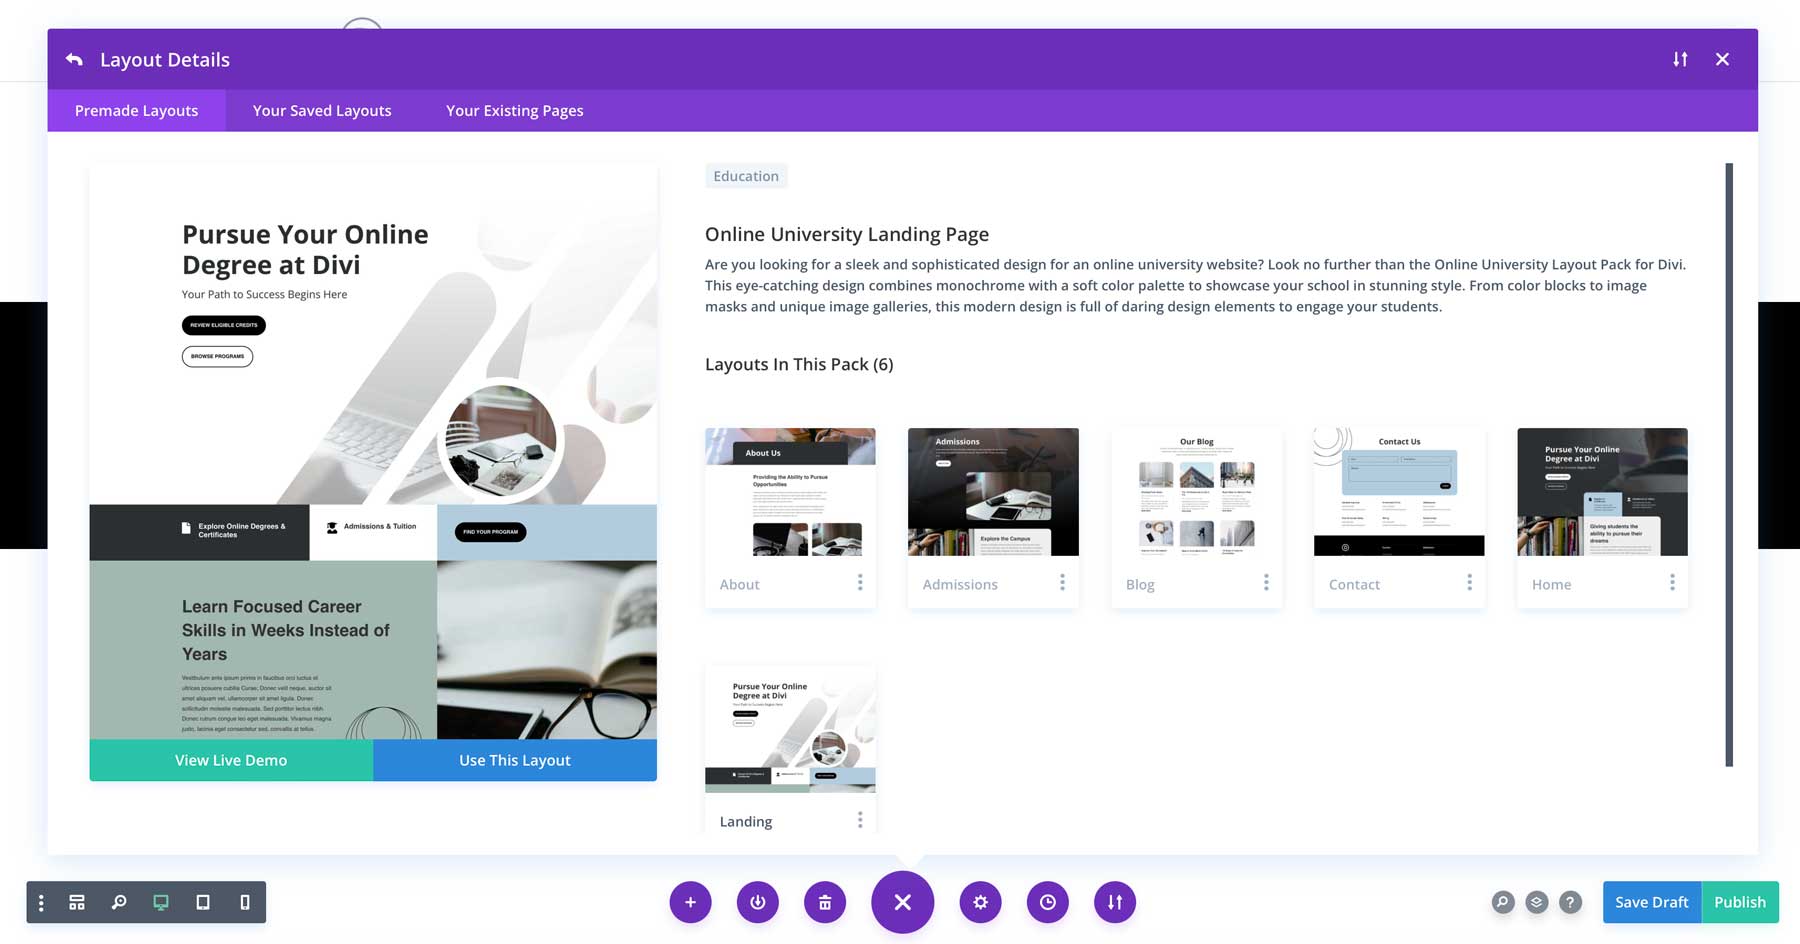The image size is (1800, 944).
Task: Add a new section with the plus icon
Action: coord(690,902)
